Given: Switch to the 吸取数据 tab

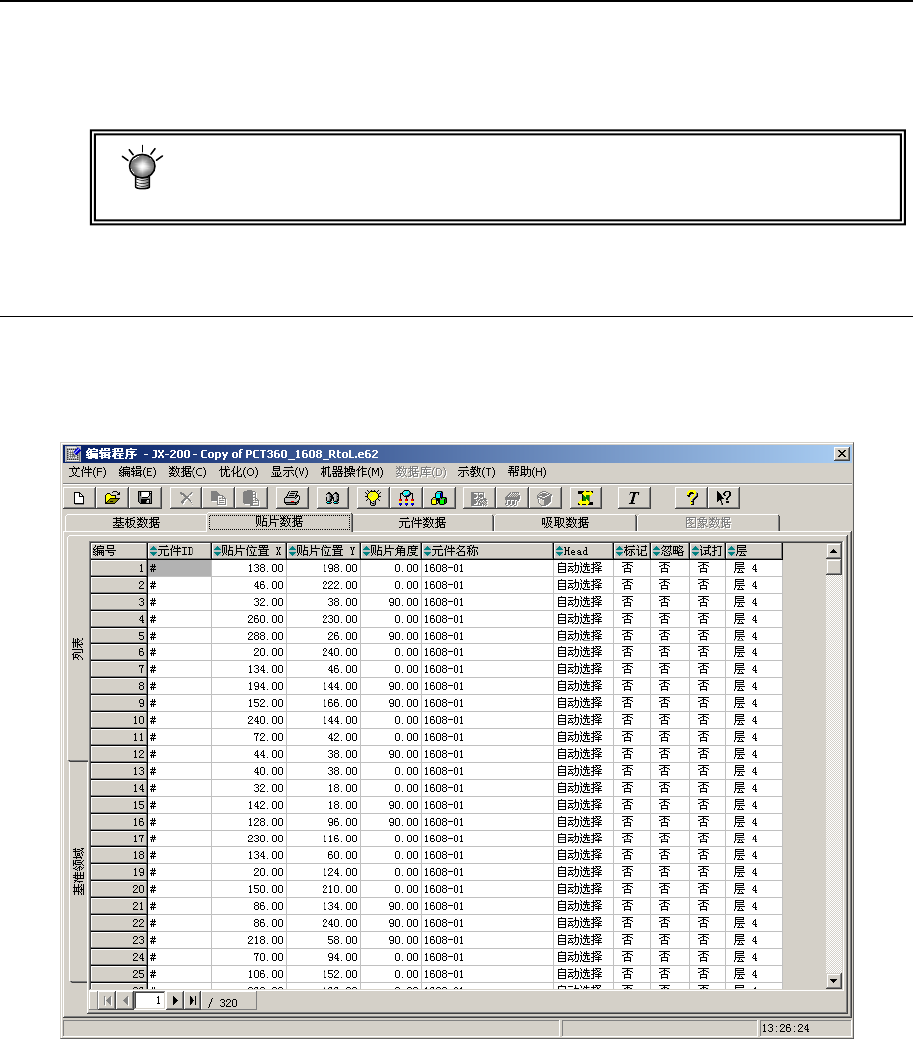Looking at the screenshot, I should (x=565, y=523).
